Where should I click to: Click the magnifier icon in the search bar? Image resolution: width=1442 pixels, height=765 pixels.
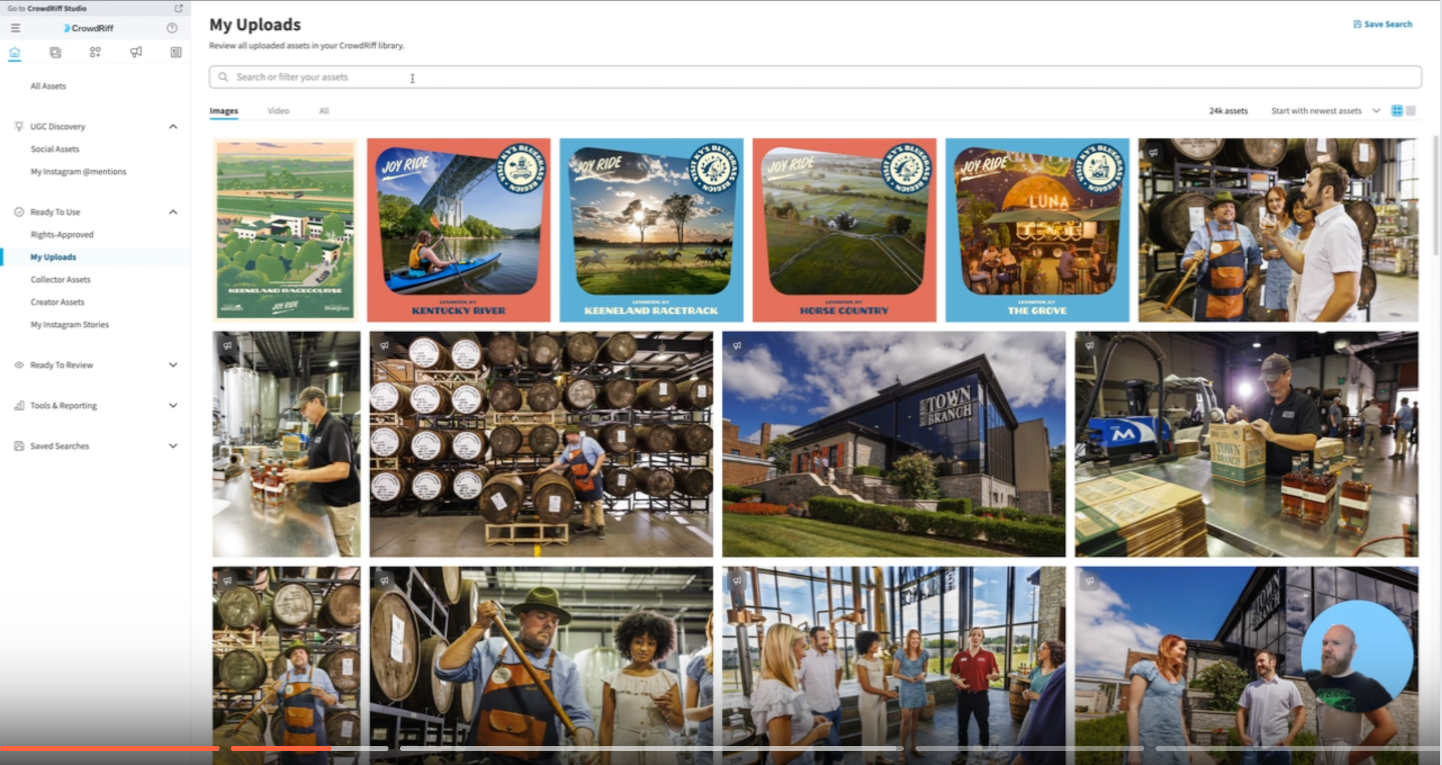click(x=223, y=77)
